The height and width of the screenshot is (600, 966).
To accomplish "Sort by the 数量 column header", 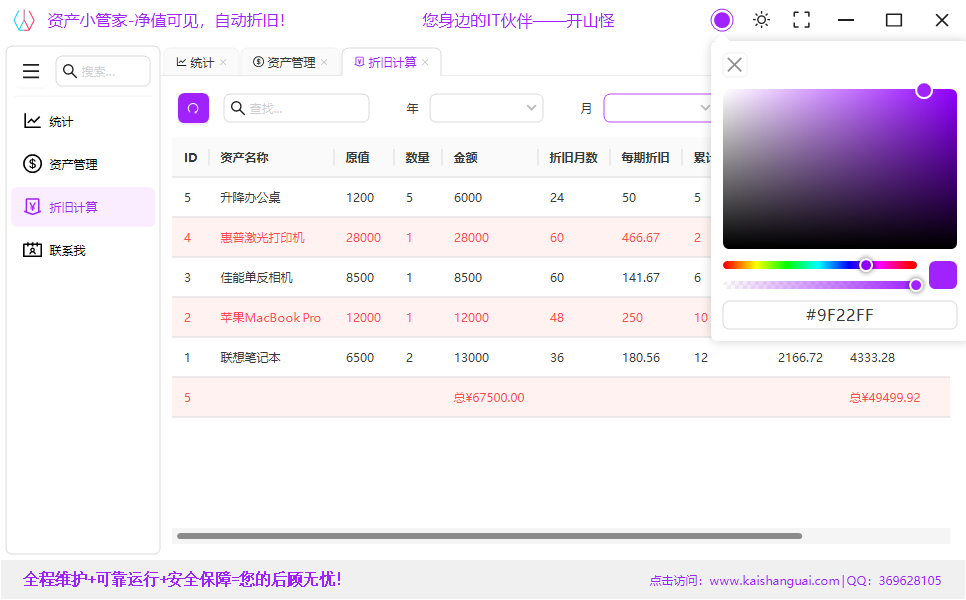I will (x=417, y=158).
